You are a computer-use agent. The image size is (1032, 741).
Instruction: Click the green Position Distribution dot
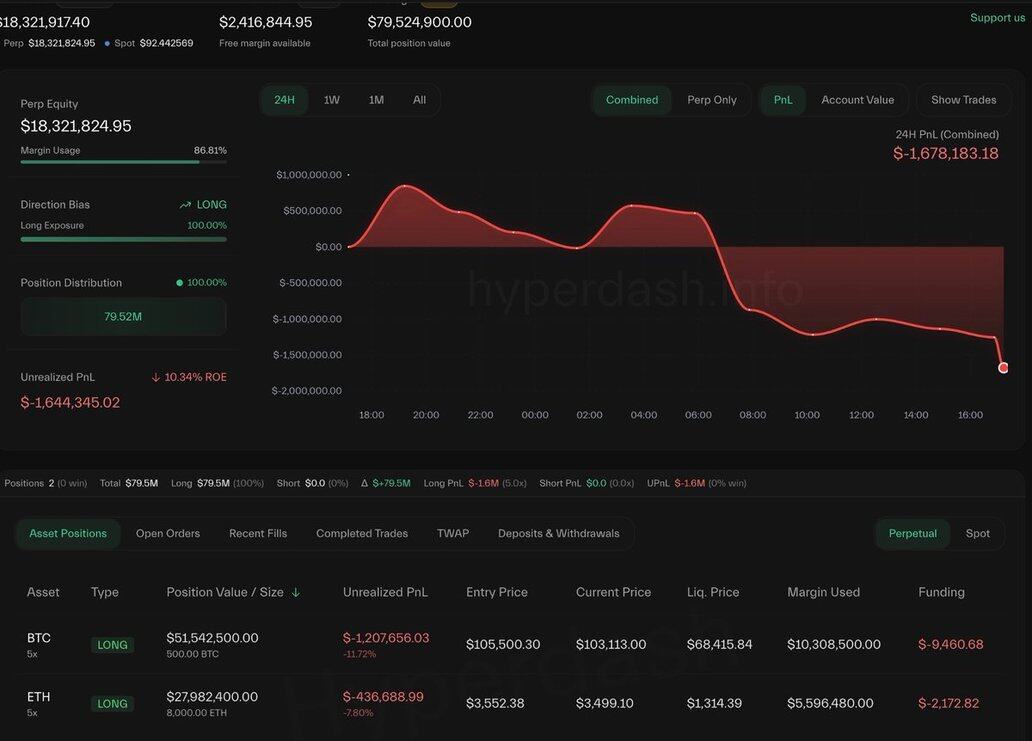tap(180, 283)
